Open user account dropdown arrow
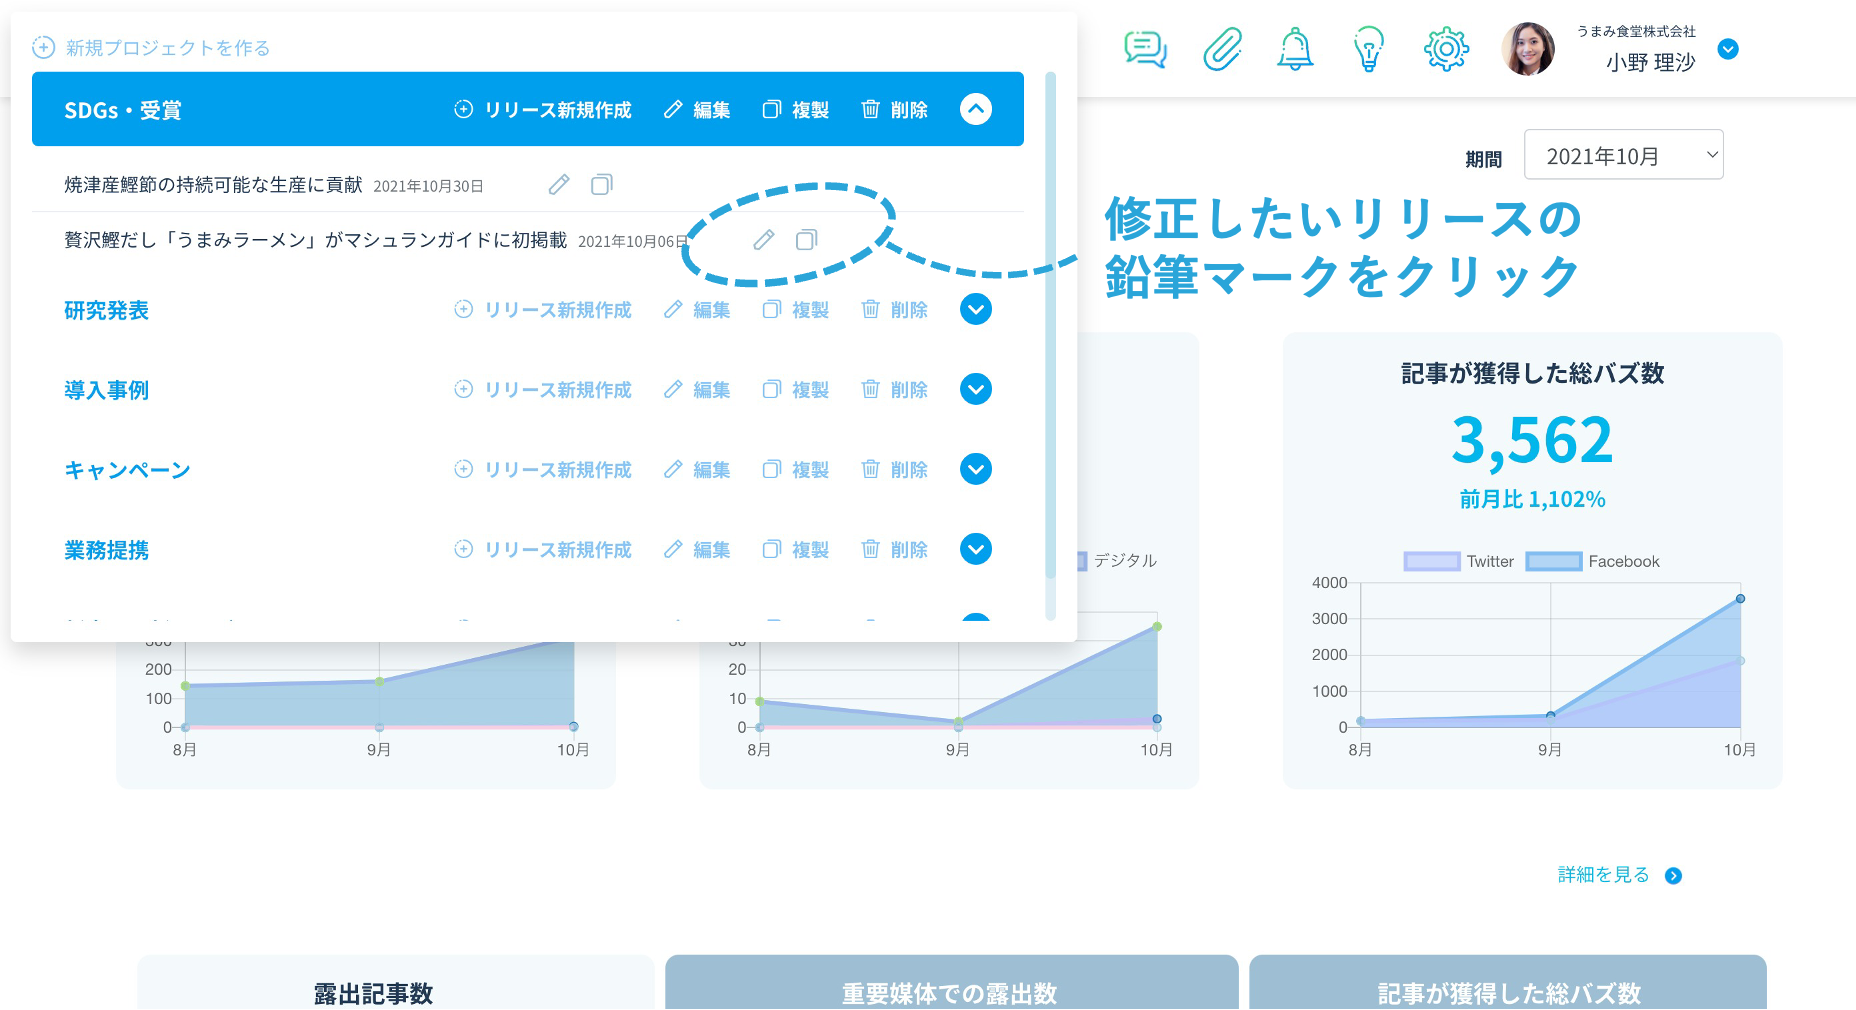 click(1728, 49)
